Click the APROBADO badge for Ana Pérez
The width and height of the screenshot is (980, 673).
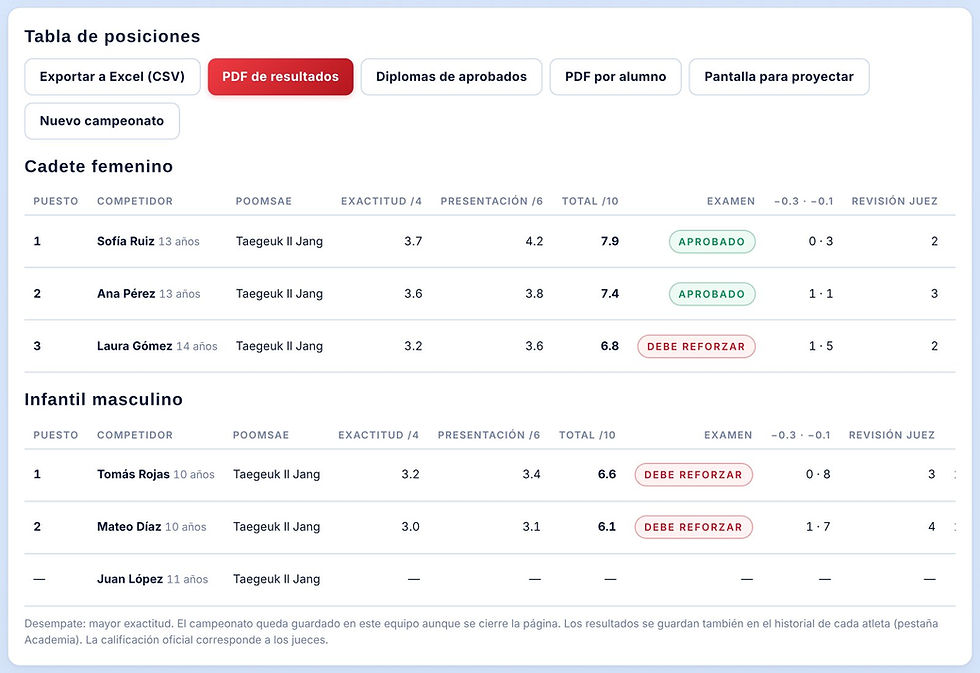tap(712, 294)
